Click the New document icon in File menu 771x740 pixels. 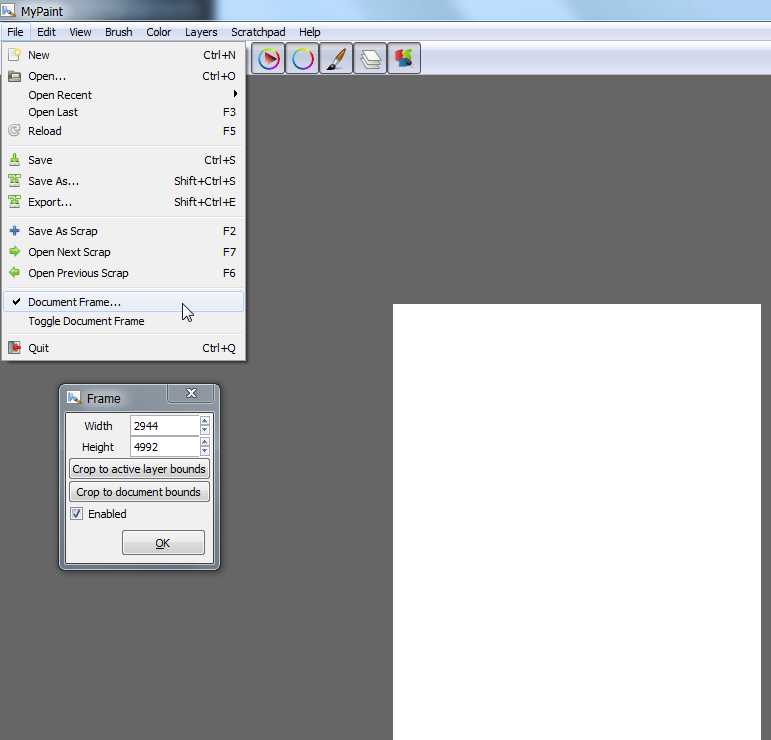(x=15, y=55)
